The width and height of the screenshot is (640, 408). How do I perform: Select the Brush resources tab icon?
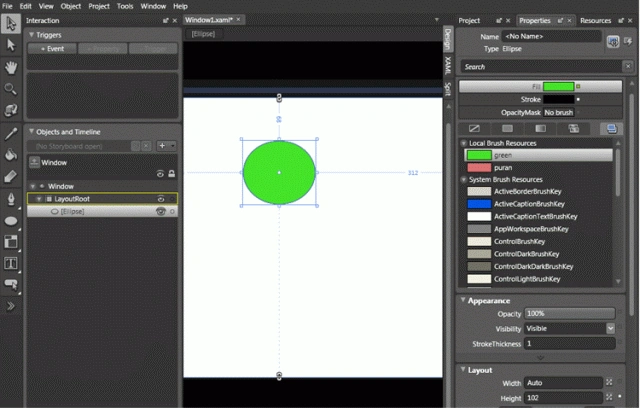pos(611,129)
